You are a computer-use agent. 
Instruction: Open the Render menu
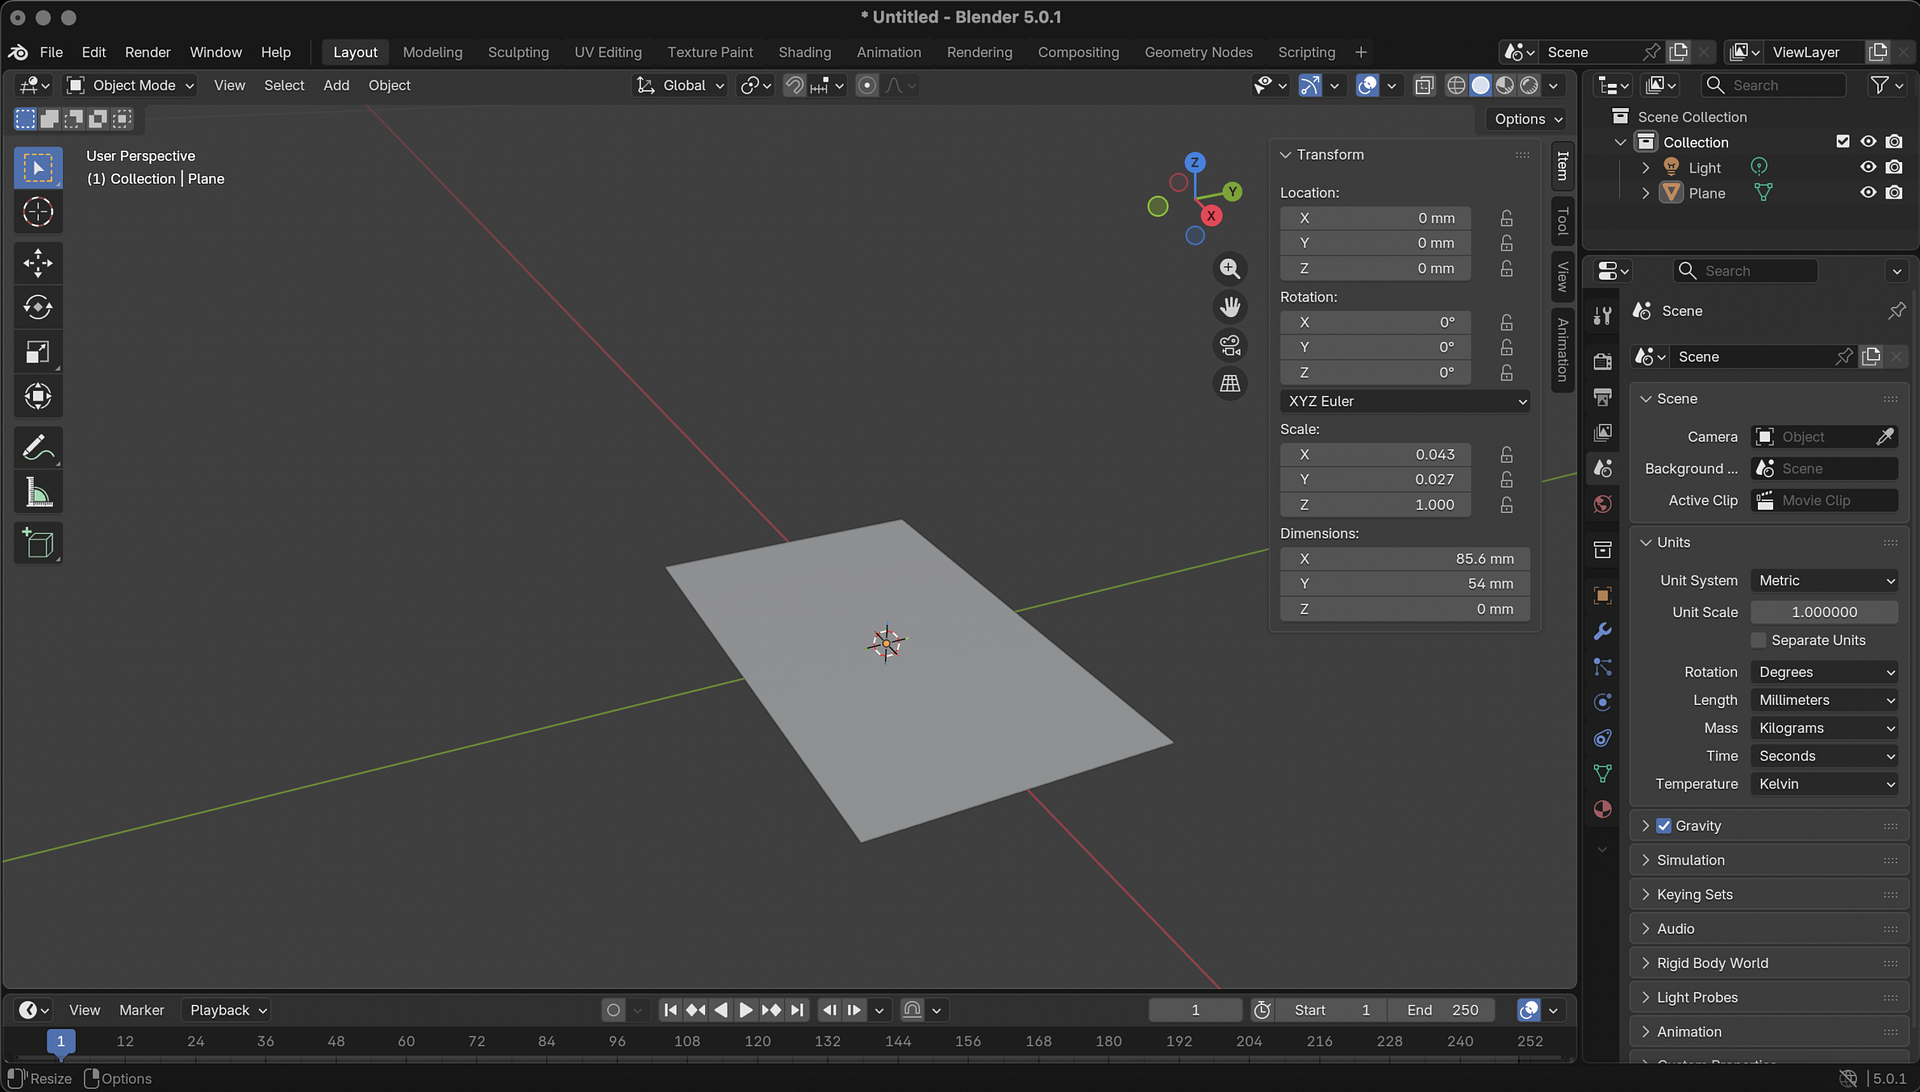(x=147, y=52)
